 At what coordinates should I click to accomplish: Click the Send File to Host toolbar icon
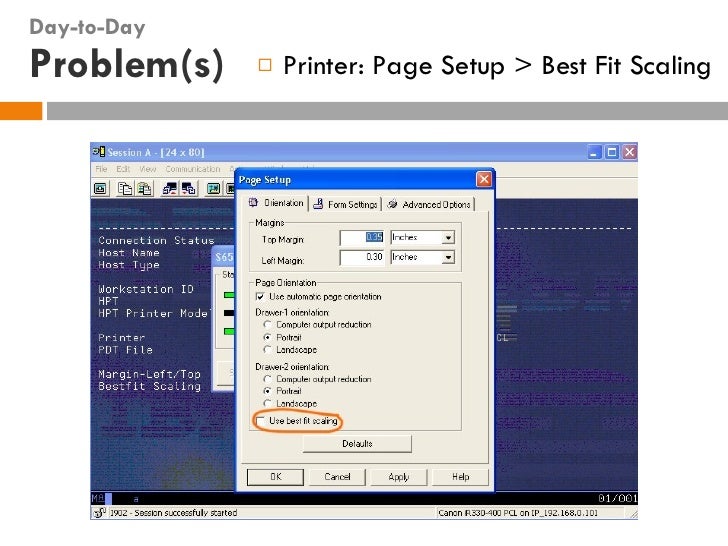169,188
